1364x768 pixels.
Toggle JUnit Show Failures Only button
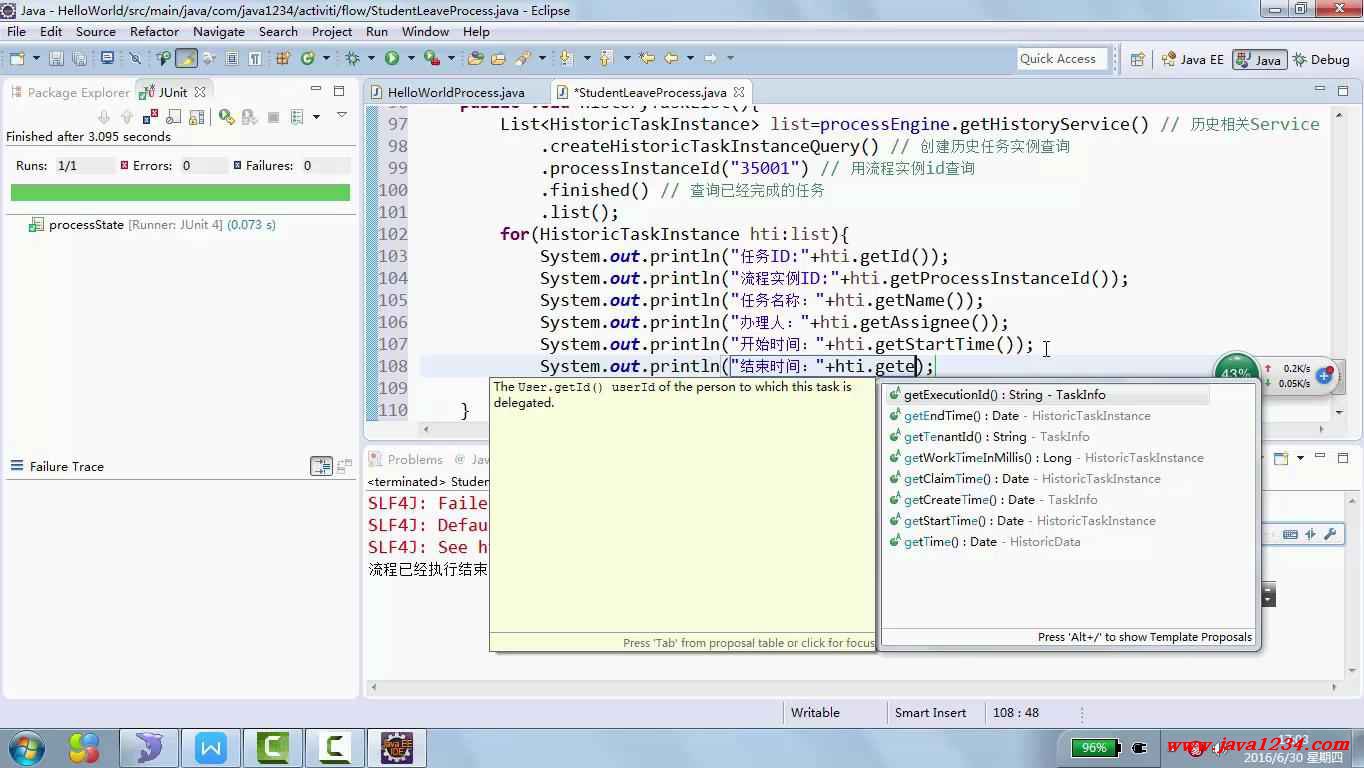(150, 117)
